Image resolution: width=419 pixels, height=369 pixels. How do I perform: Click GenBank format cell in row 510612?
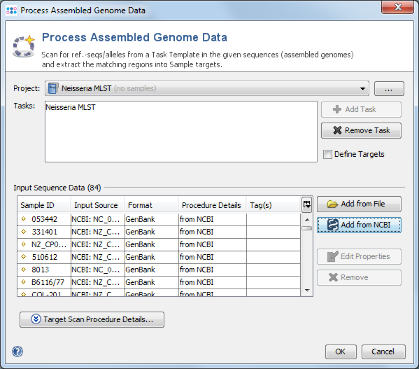pos(151,257)
